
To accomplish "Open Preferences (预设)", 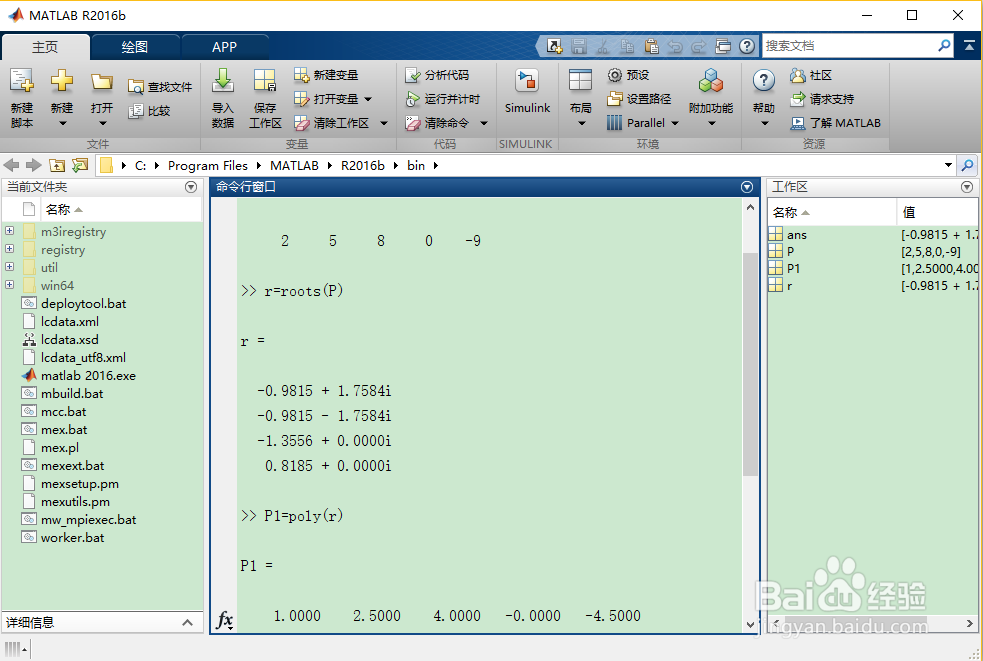I will tap(628, 75).
